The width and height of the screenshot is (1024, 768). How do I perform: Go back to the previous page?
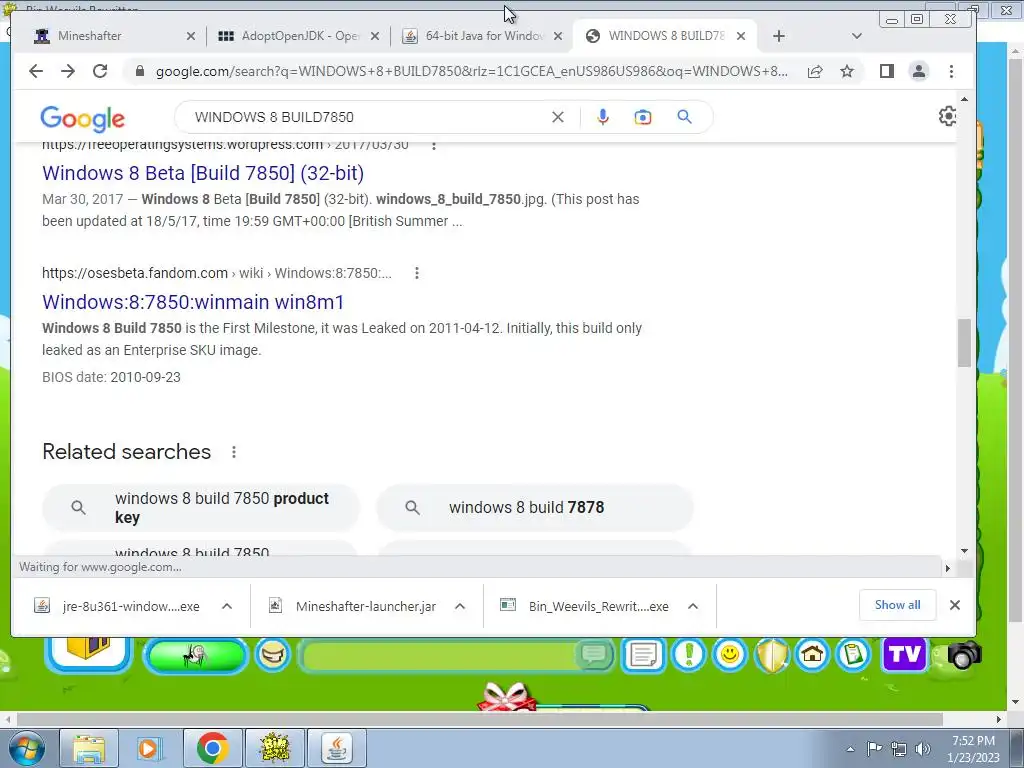[36, 71]
